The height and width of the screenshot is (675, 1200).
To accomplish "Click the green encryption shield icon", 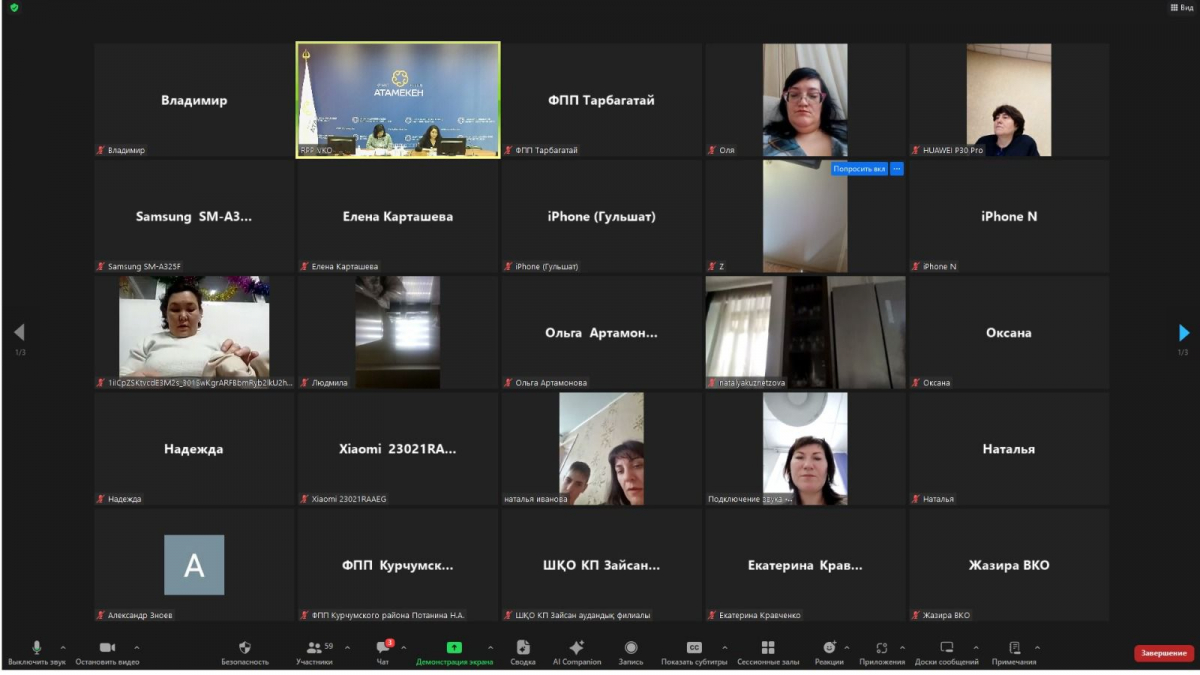I will pos(14,7).
